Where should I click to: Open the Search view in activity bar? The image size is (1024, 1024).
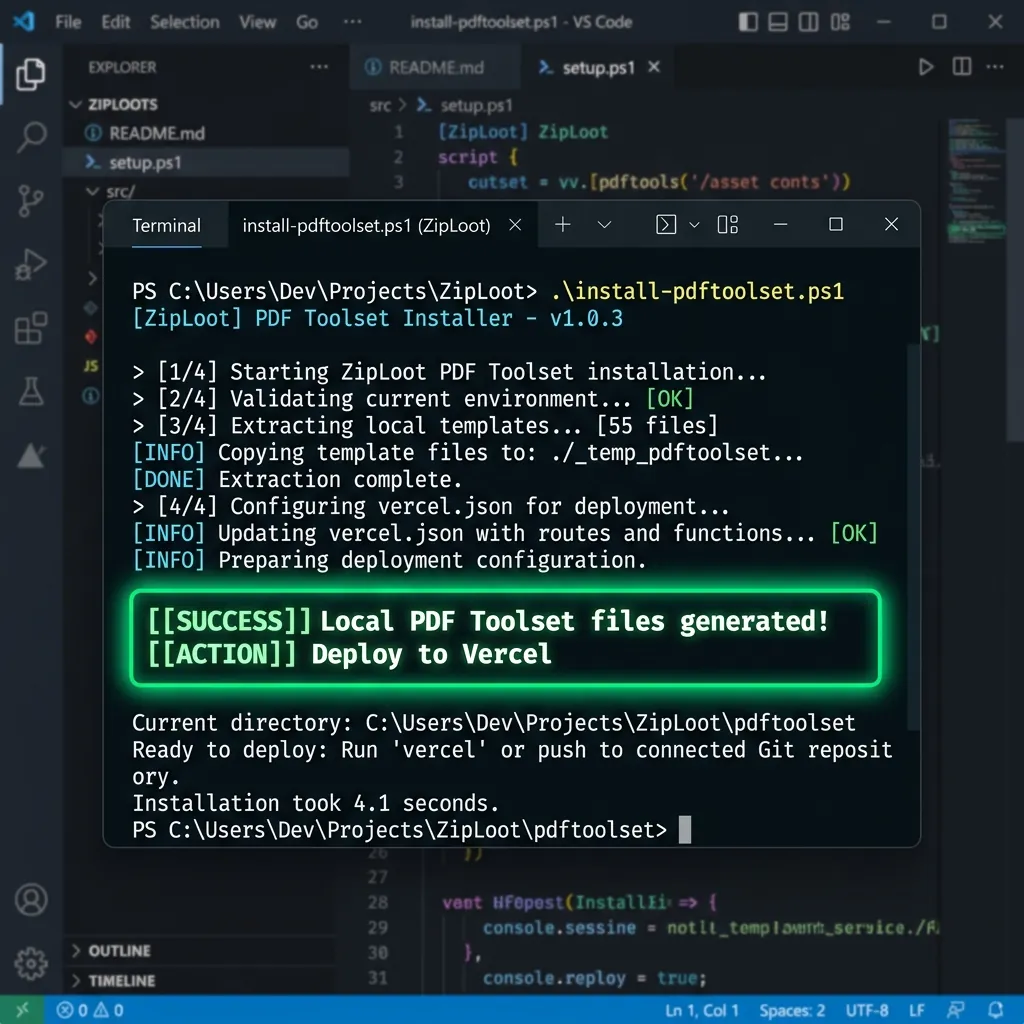(31, 136)
